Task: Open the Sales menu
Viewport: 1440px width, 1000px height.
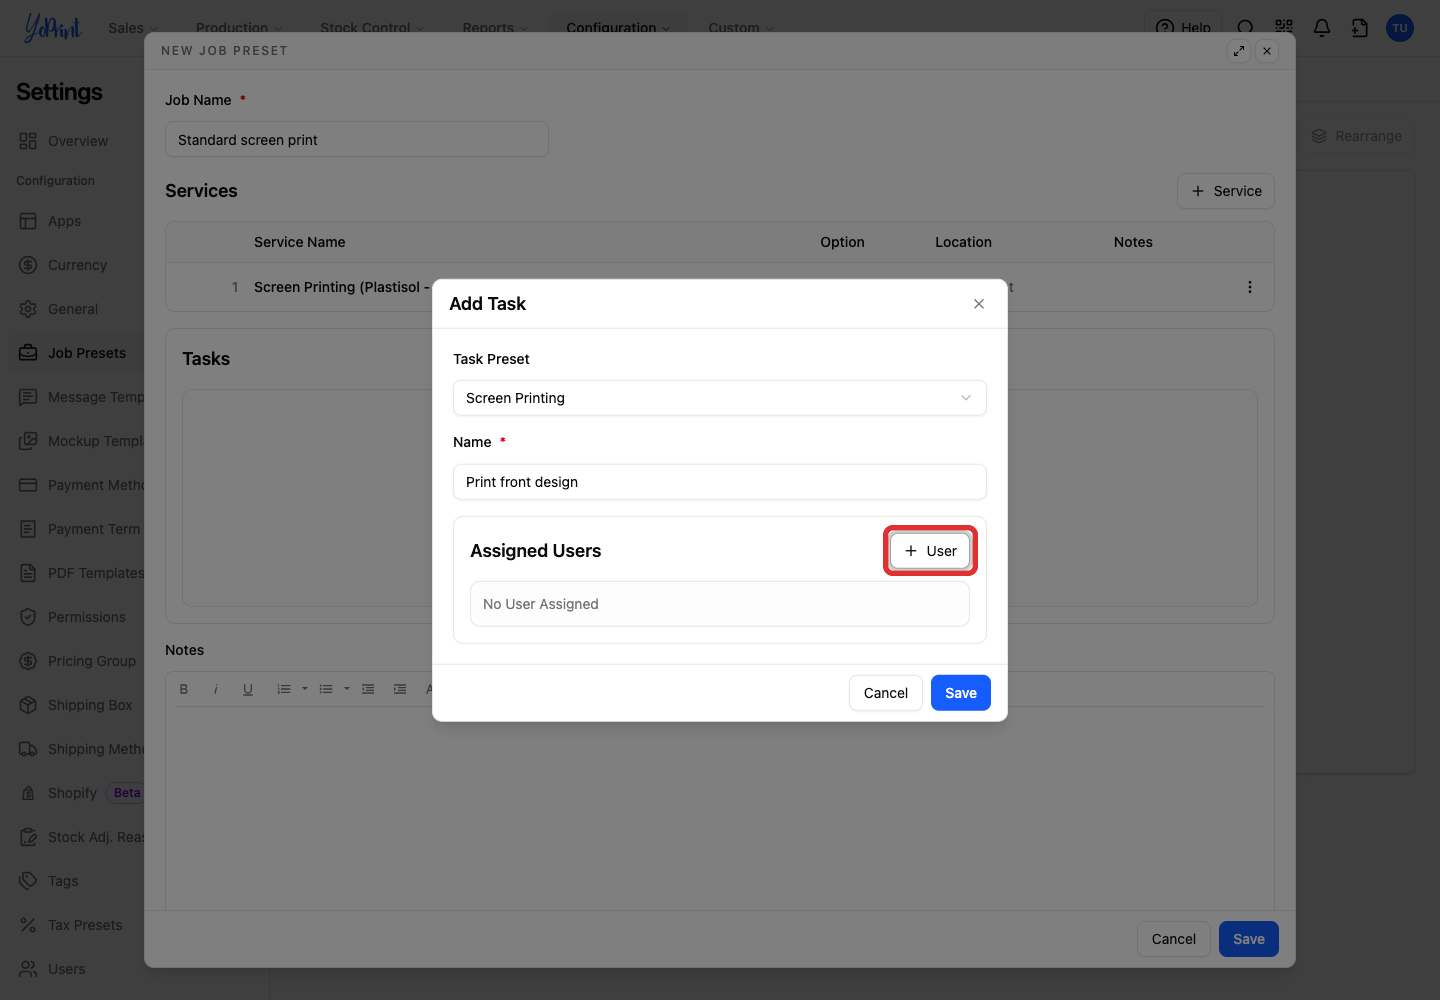Action: [134, 28]
